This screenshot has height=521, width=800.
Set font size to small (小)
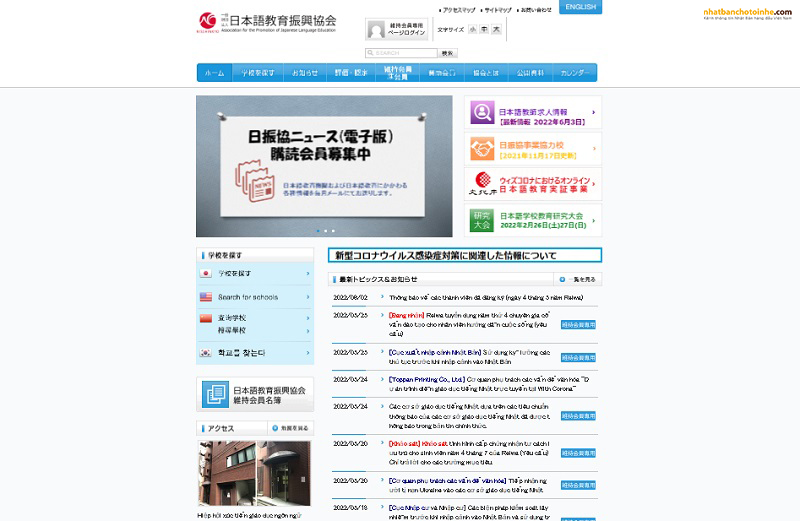coord(473,30)
